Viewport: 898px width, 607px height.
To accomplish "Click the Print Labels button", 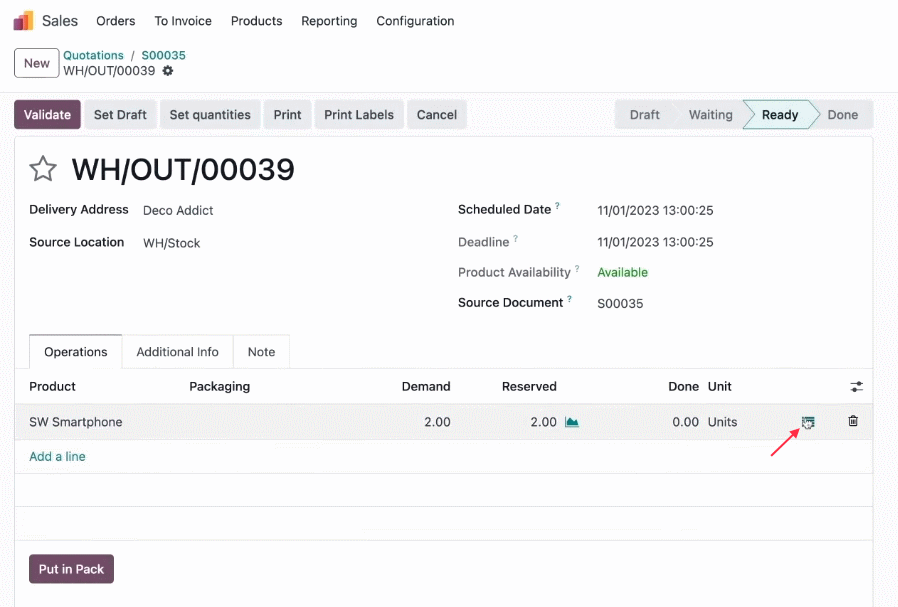I will 359,115.
